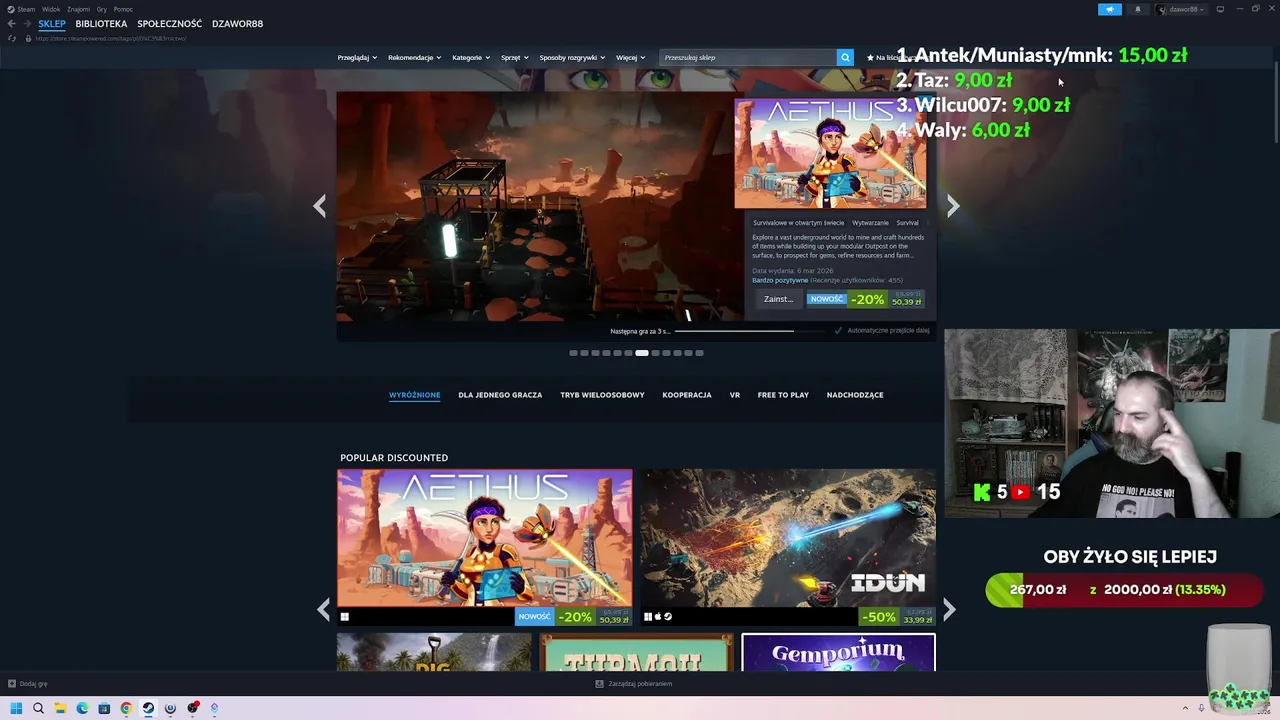The width and height of the screenshot is (1280, 720).
Task: Open Windows Start menu
Action: pyautogui.click(x=16, y=708)
